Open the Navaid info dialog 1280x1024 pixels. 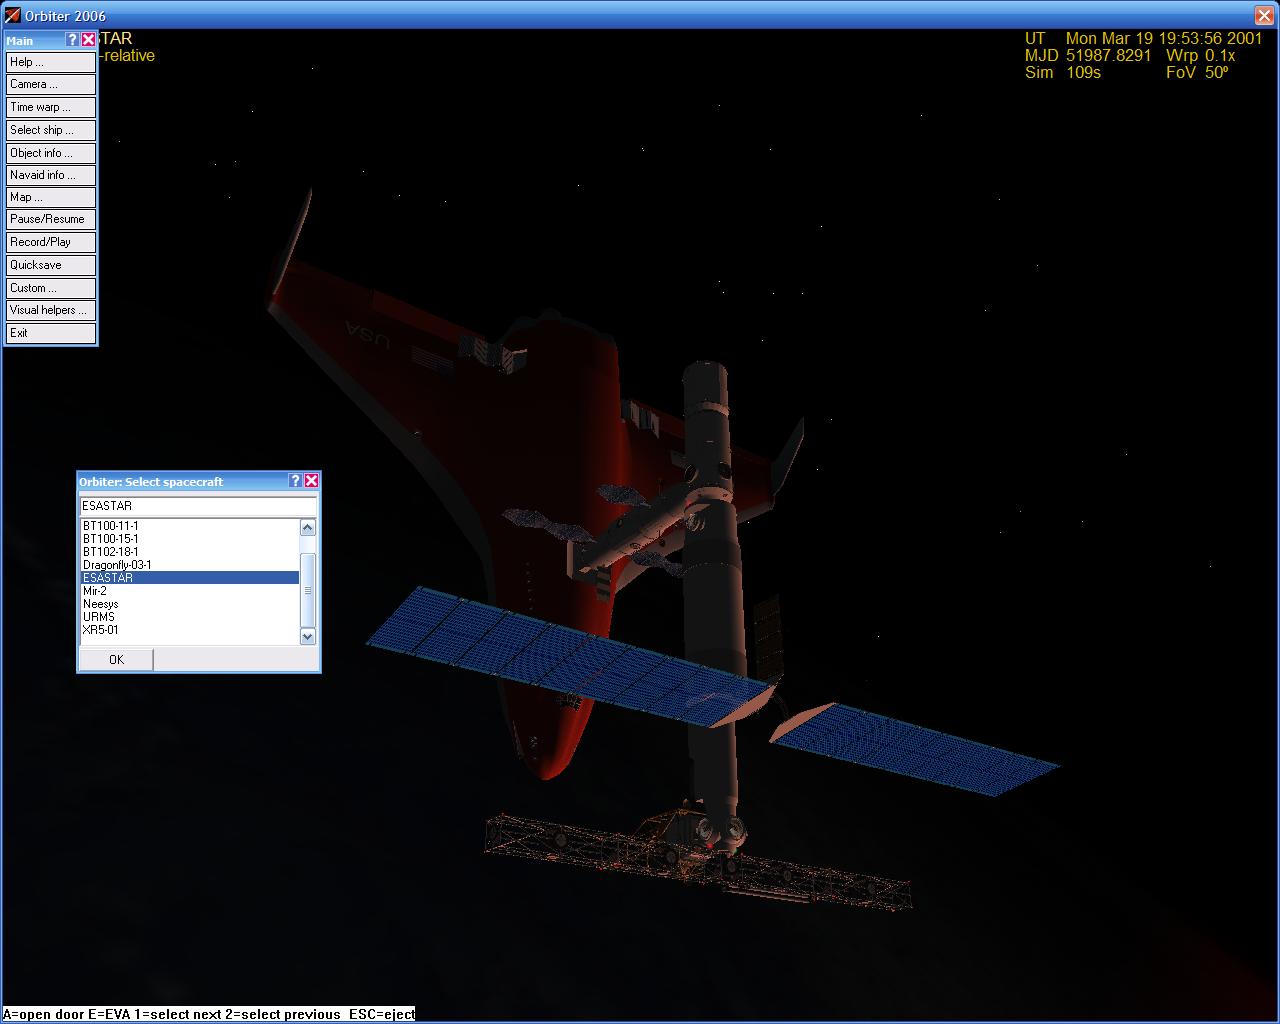click(x=51, y=175)
